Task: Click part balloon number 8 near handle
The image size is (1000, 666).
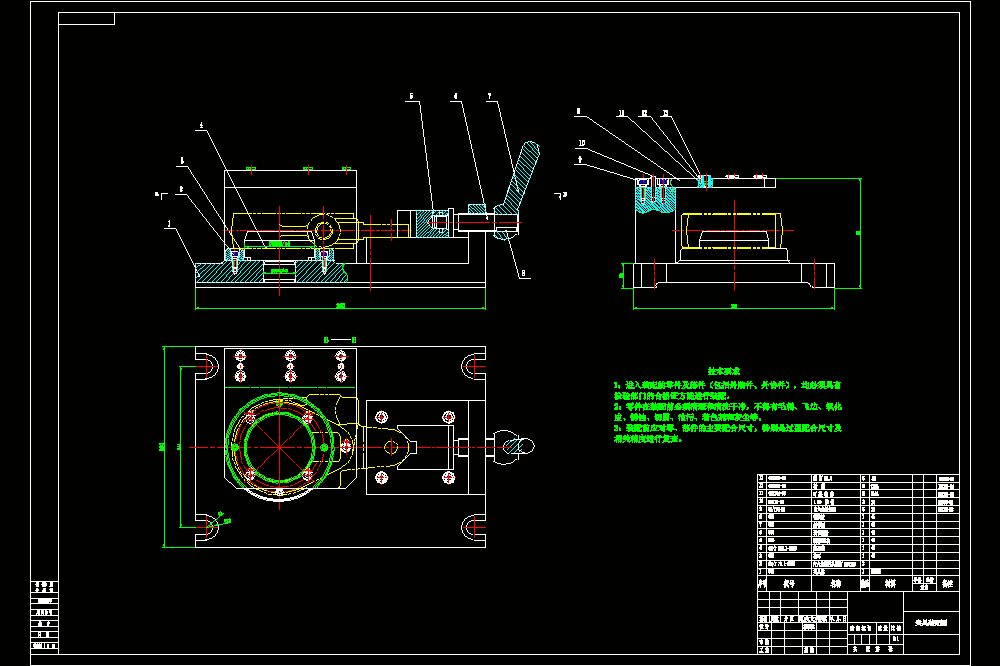Action: pyautogui.click(x=524, y=273)
